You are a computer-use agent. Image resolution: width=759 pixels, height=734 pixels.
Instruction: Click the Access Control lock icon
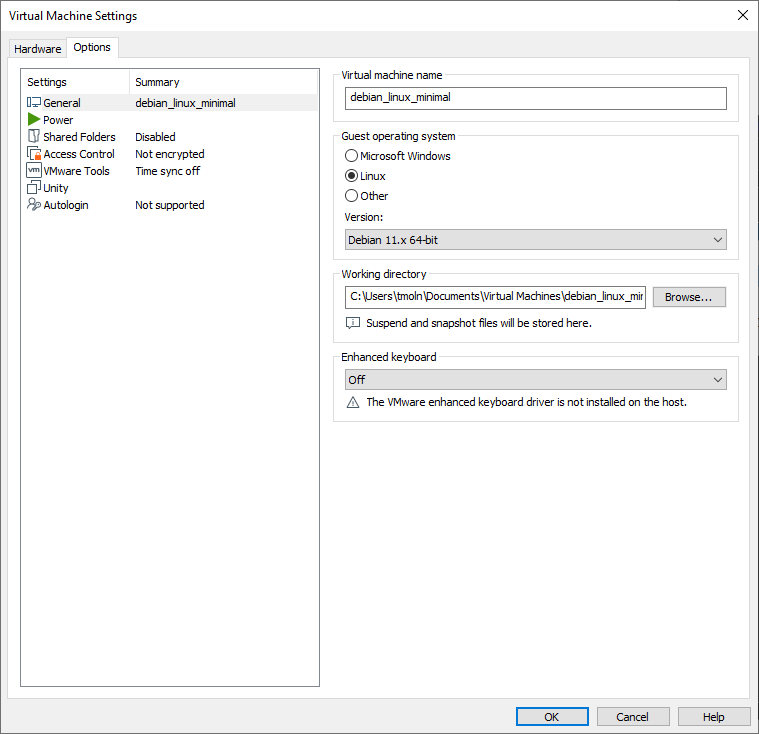(34, 154)
